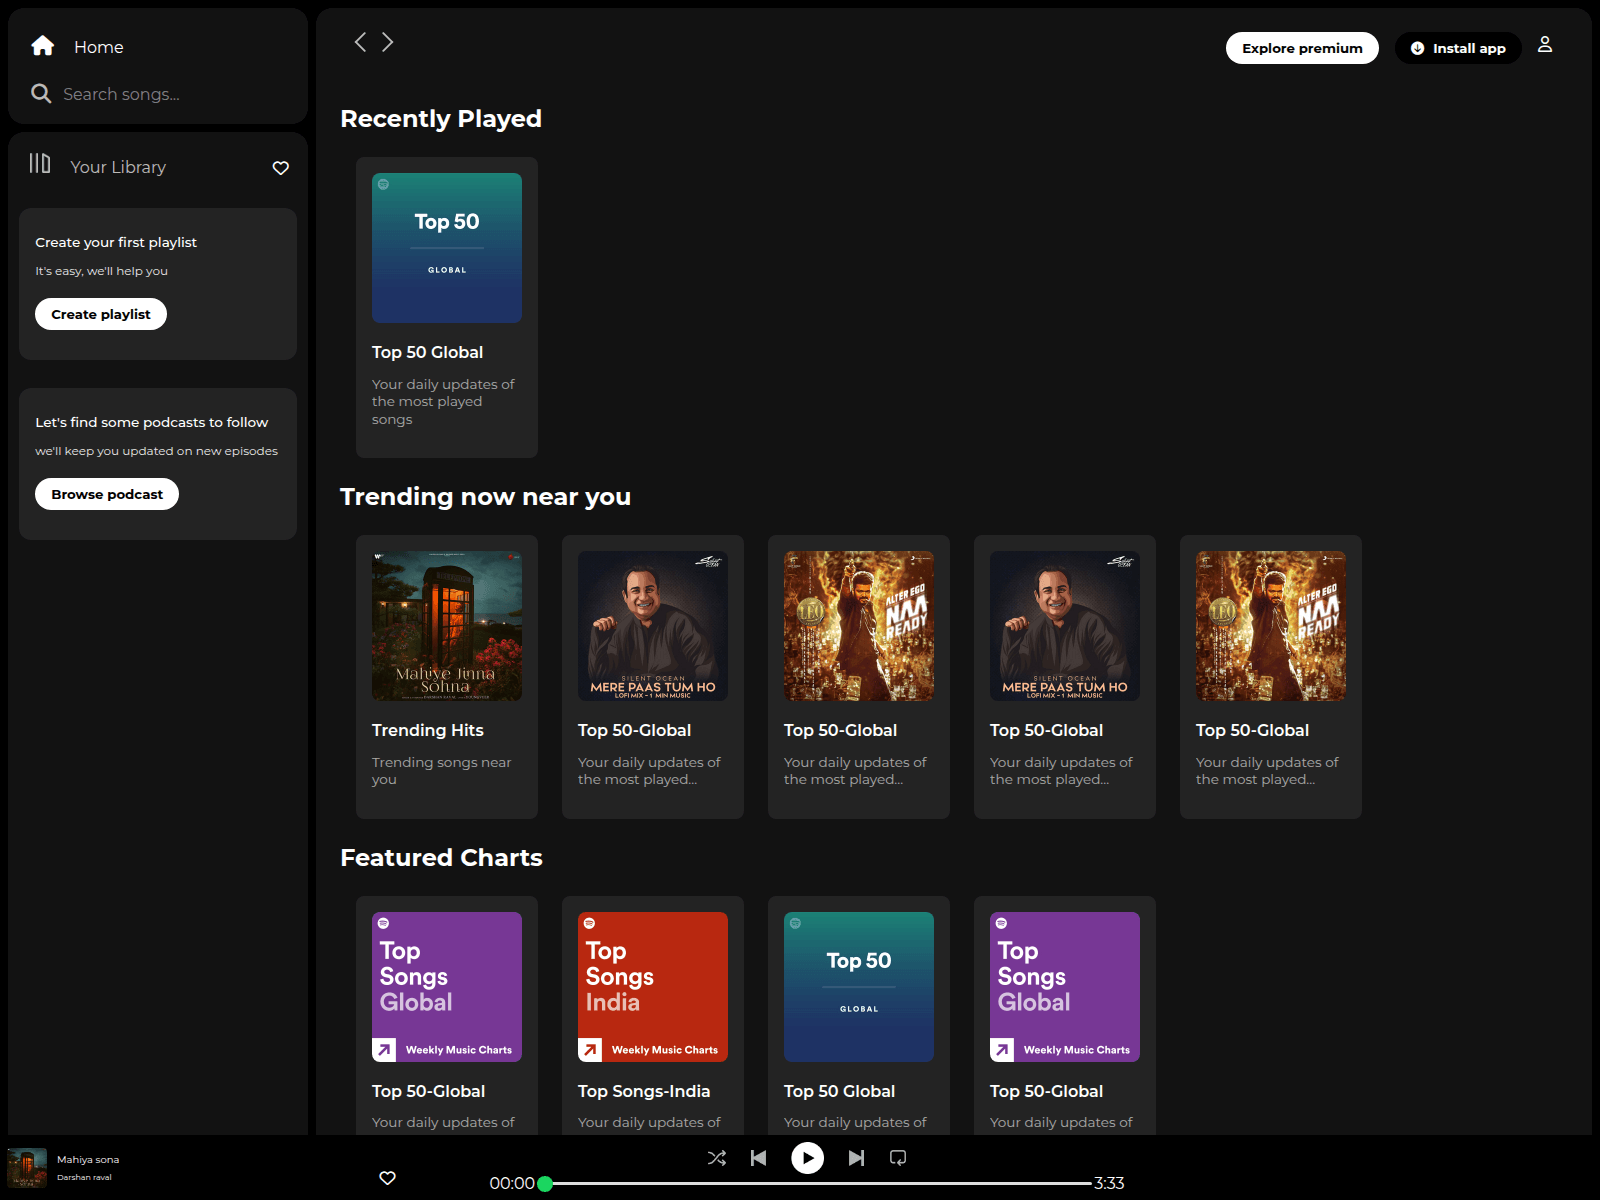1600x1200 pixels.
Task: Click the Trending now near you heading
Action: [485, 497]
